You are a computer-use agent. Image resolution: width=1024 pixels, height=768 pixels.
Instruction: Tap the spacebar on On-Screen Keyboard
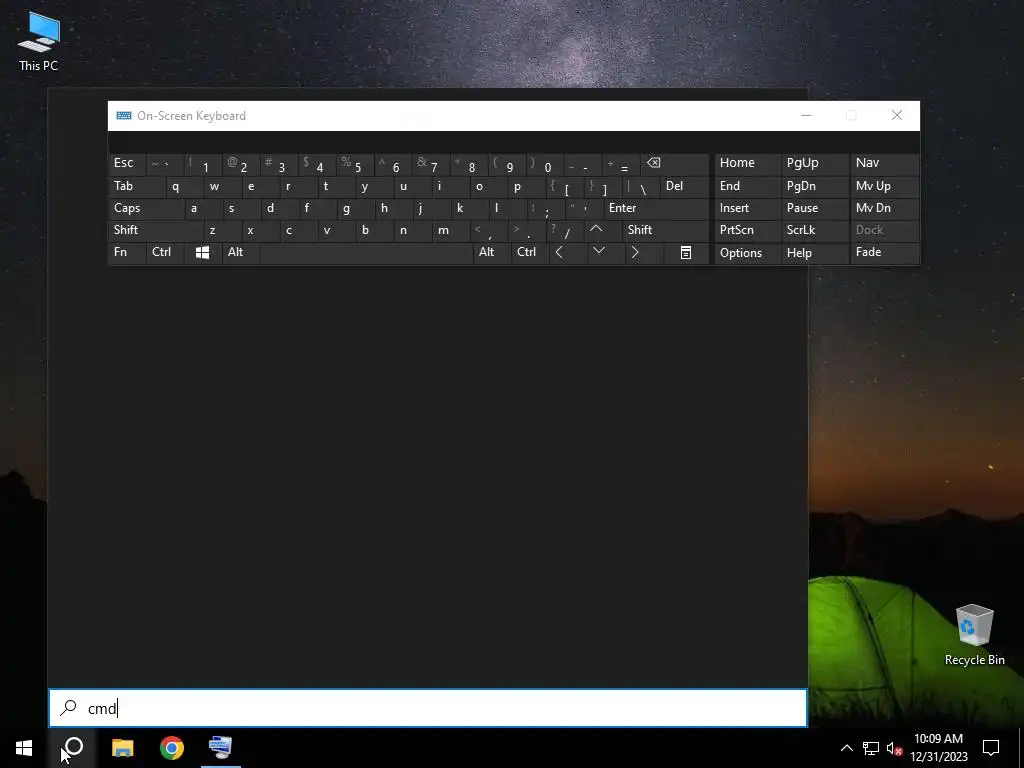[366, 253]
